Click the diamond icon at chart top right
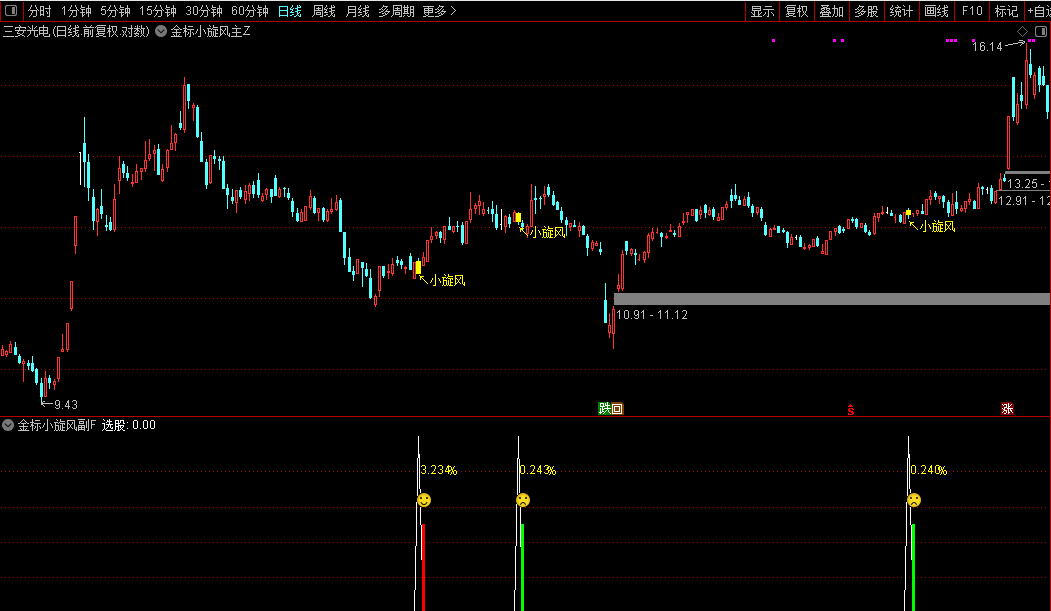This screenshot has width=1051, height=611. pos(1022,31)
